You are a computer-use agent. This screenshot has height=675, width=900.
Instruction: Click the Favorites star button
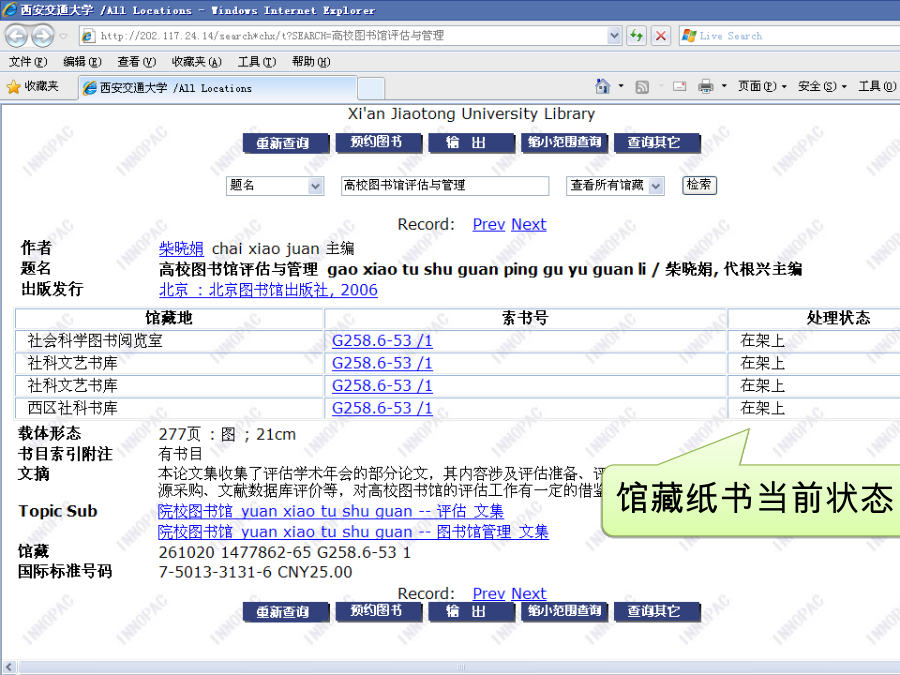[x=33, y=87]
